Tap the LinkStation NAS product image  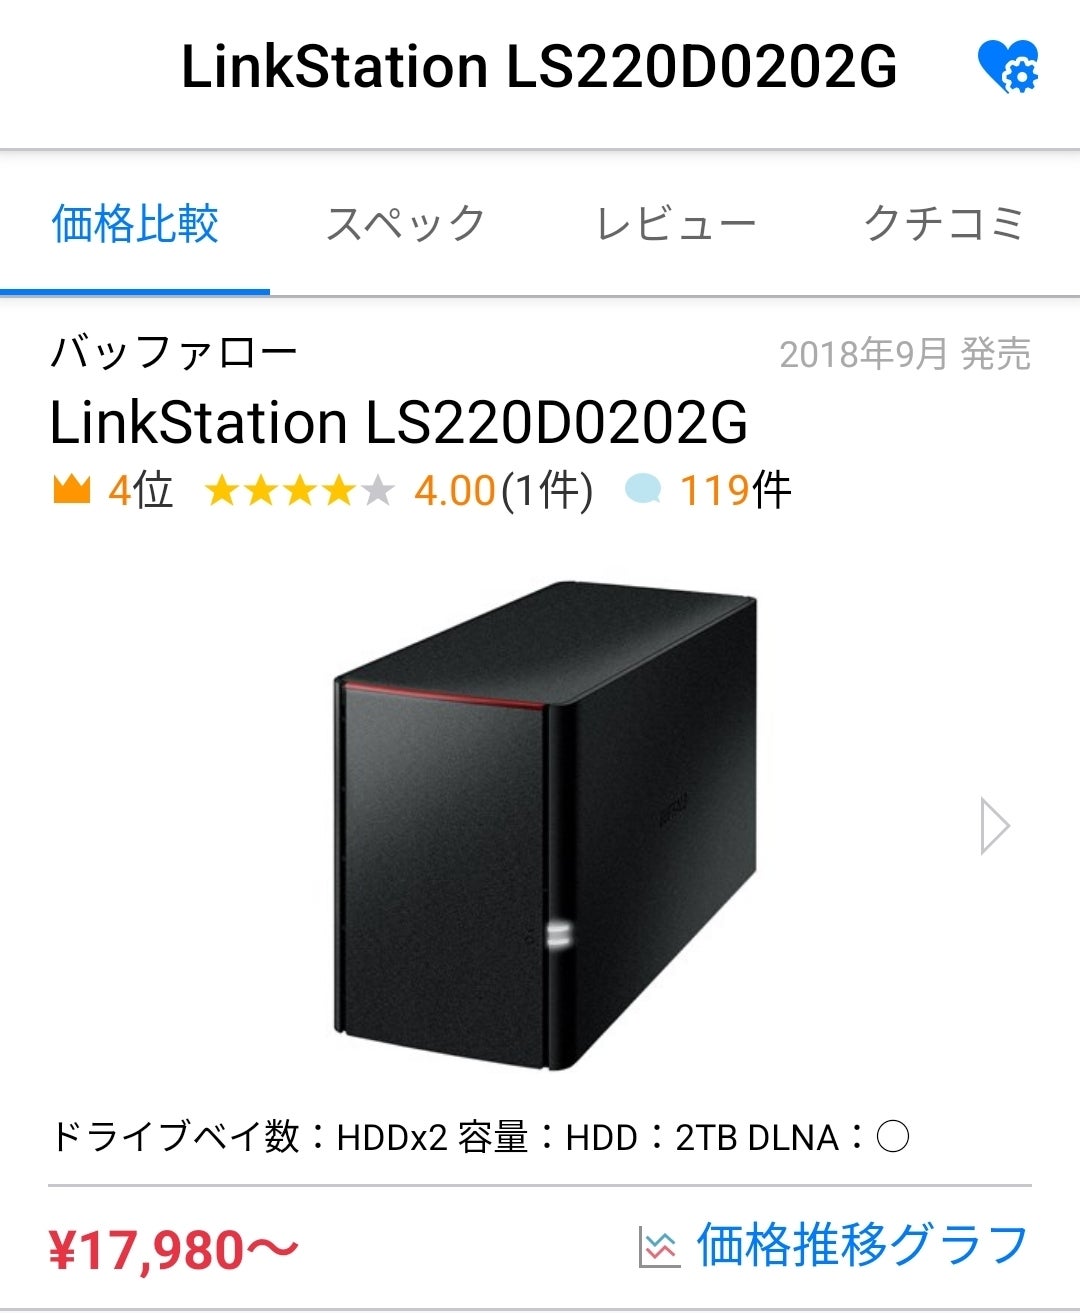click(x=545, y=826)
